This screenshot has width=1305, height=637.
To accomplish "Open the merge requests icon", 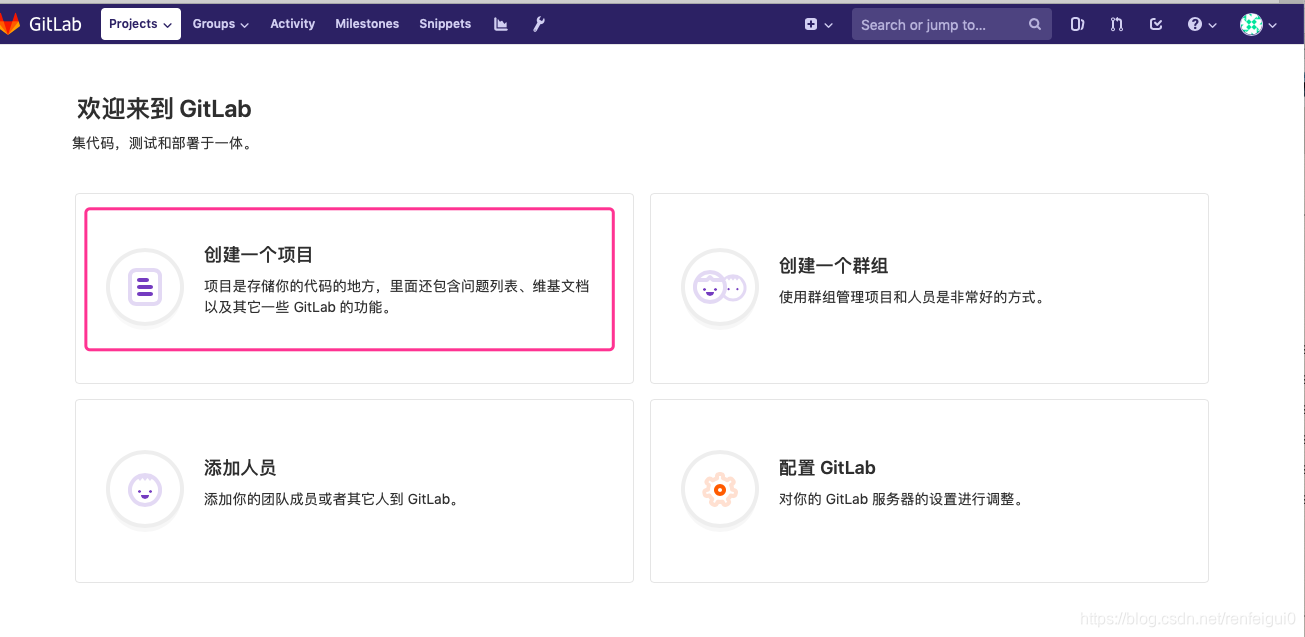I will pyautogui.click(x=1116, y=23).
